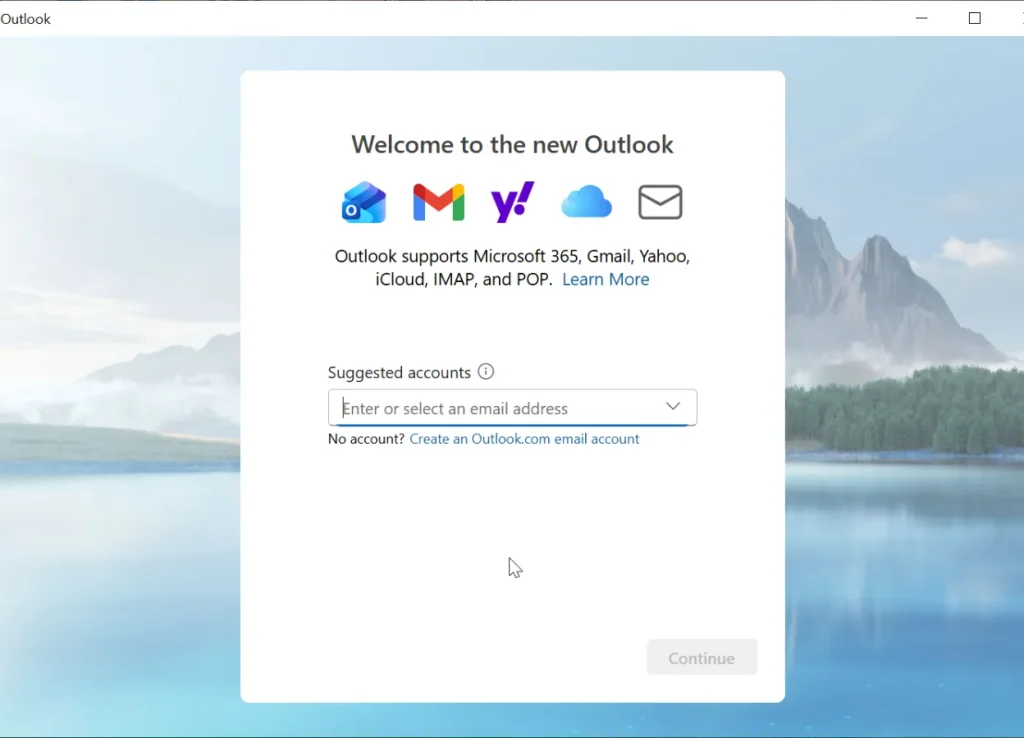Click the Gmail icon
This screenshot has height=738, width=1024.
pyautogui.click(x=438, y=202)
